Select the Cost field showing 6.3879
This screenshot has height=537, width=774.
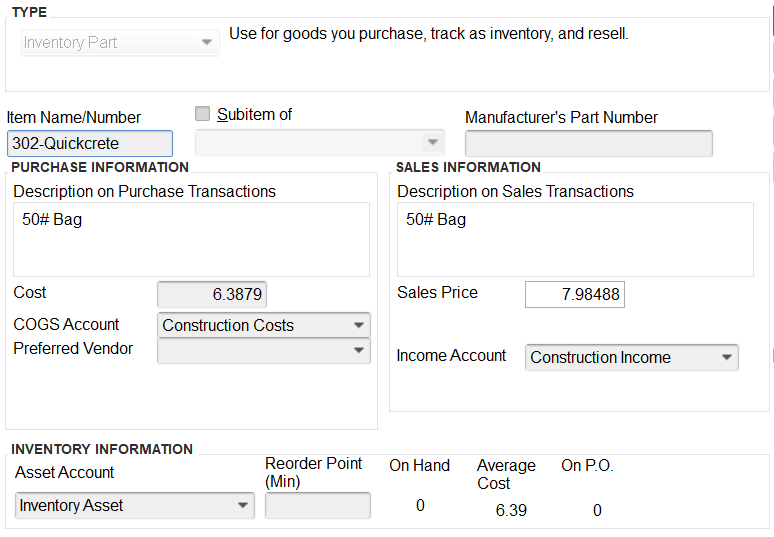[x=212, y=295]
